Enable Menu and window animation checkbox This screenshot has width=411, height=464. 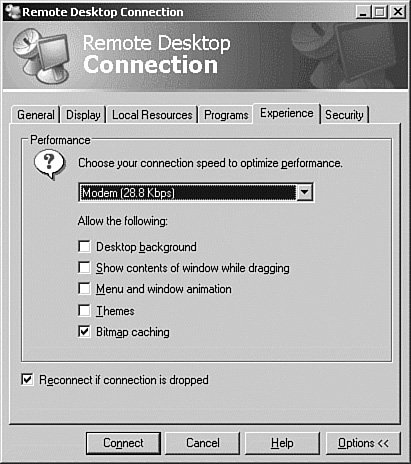coord(84,289)
